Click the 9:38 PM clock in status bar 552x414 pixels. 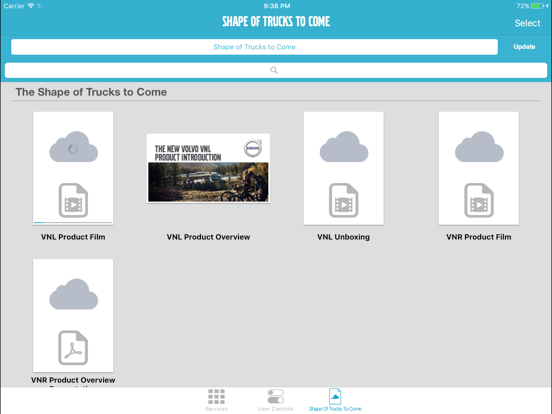[277, 6]
